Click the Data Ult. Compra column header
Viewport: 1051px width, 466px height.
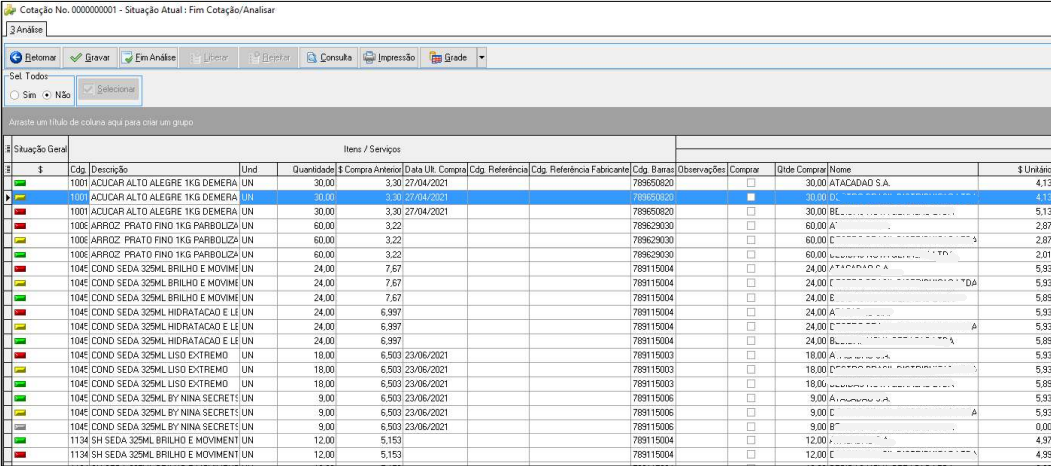click(x=436, y=169)
